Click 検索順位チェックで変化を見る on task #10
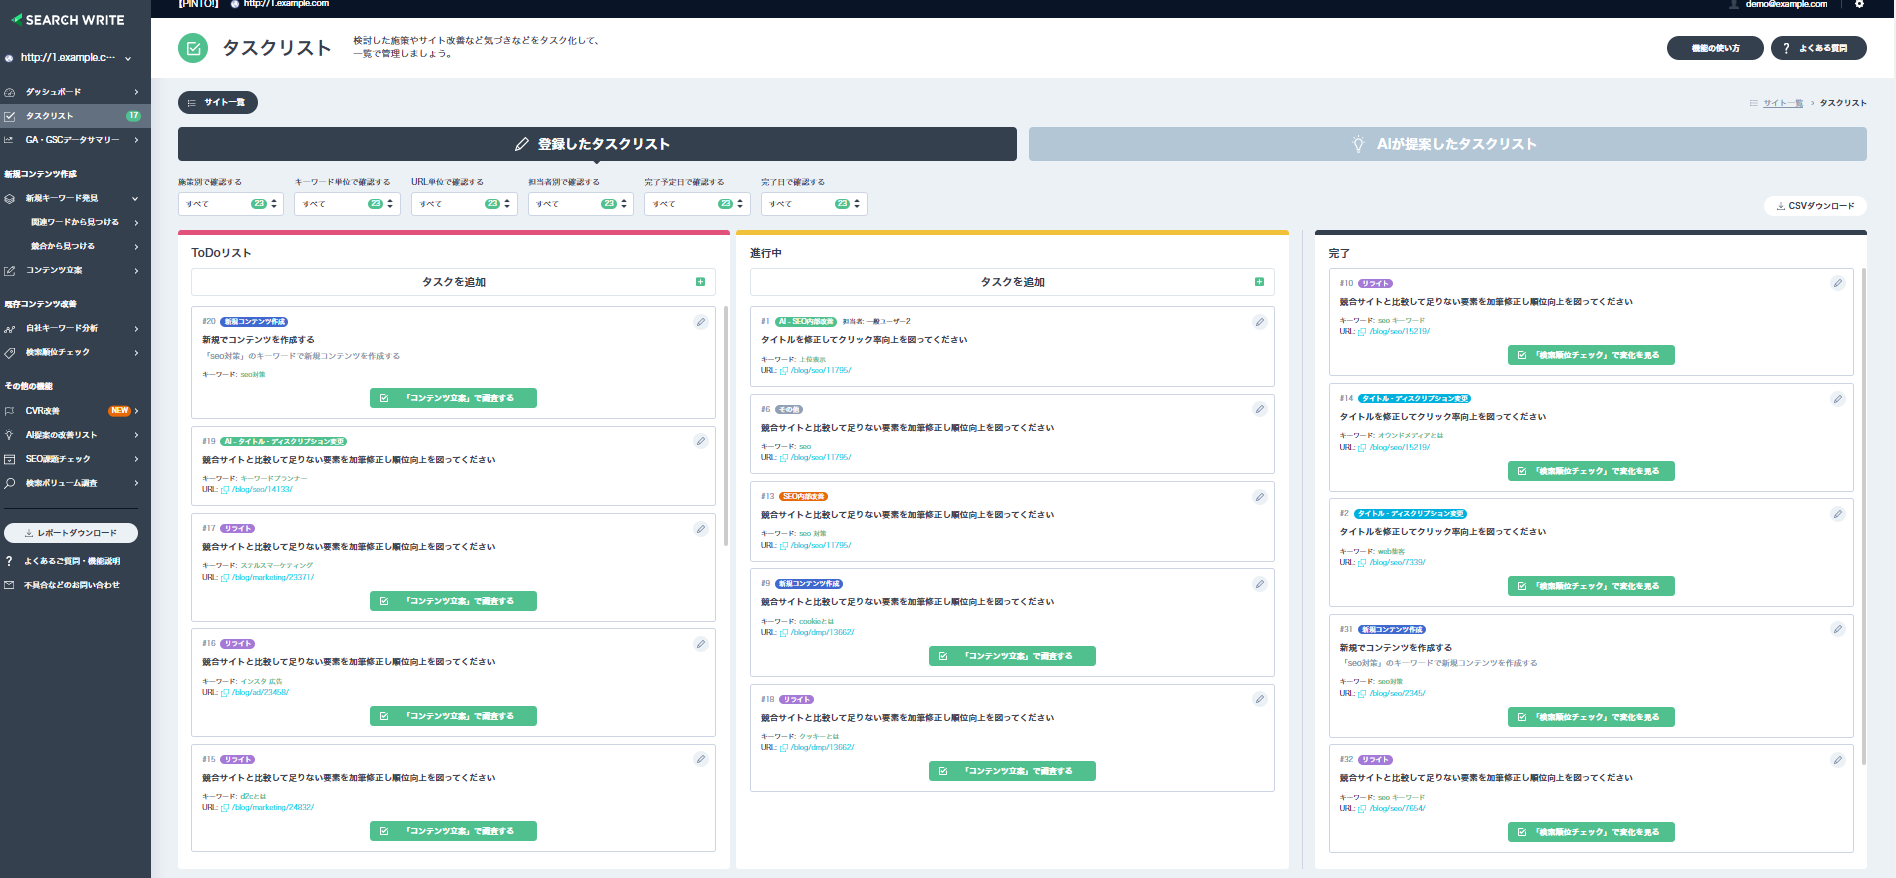Image resolution: width=1896 pixels, height=878 pixels. (1591, 355)
